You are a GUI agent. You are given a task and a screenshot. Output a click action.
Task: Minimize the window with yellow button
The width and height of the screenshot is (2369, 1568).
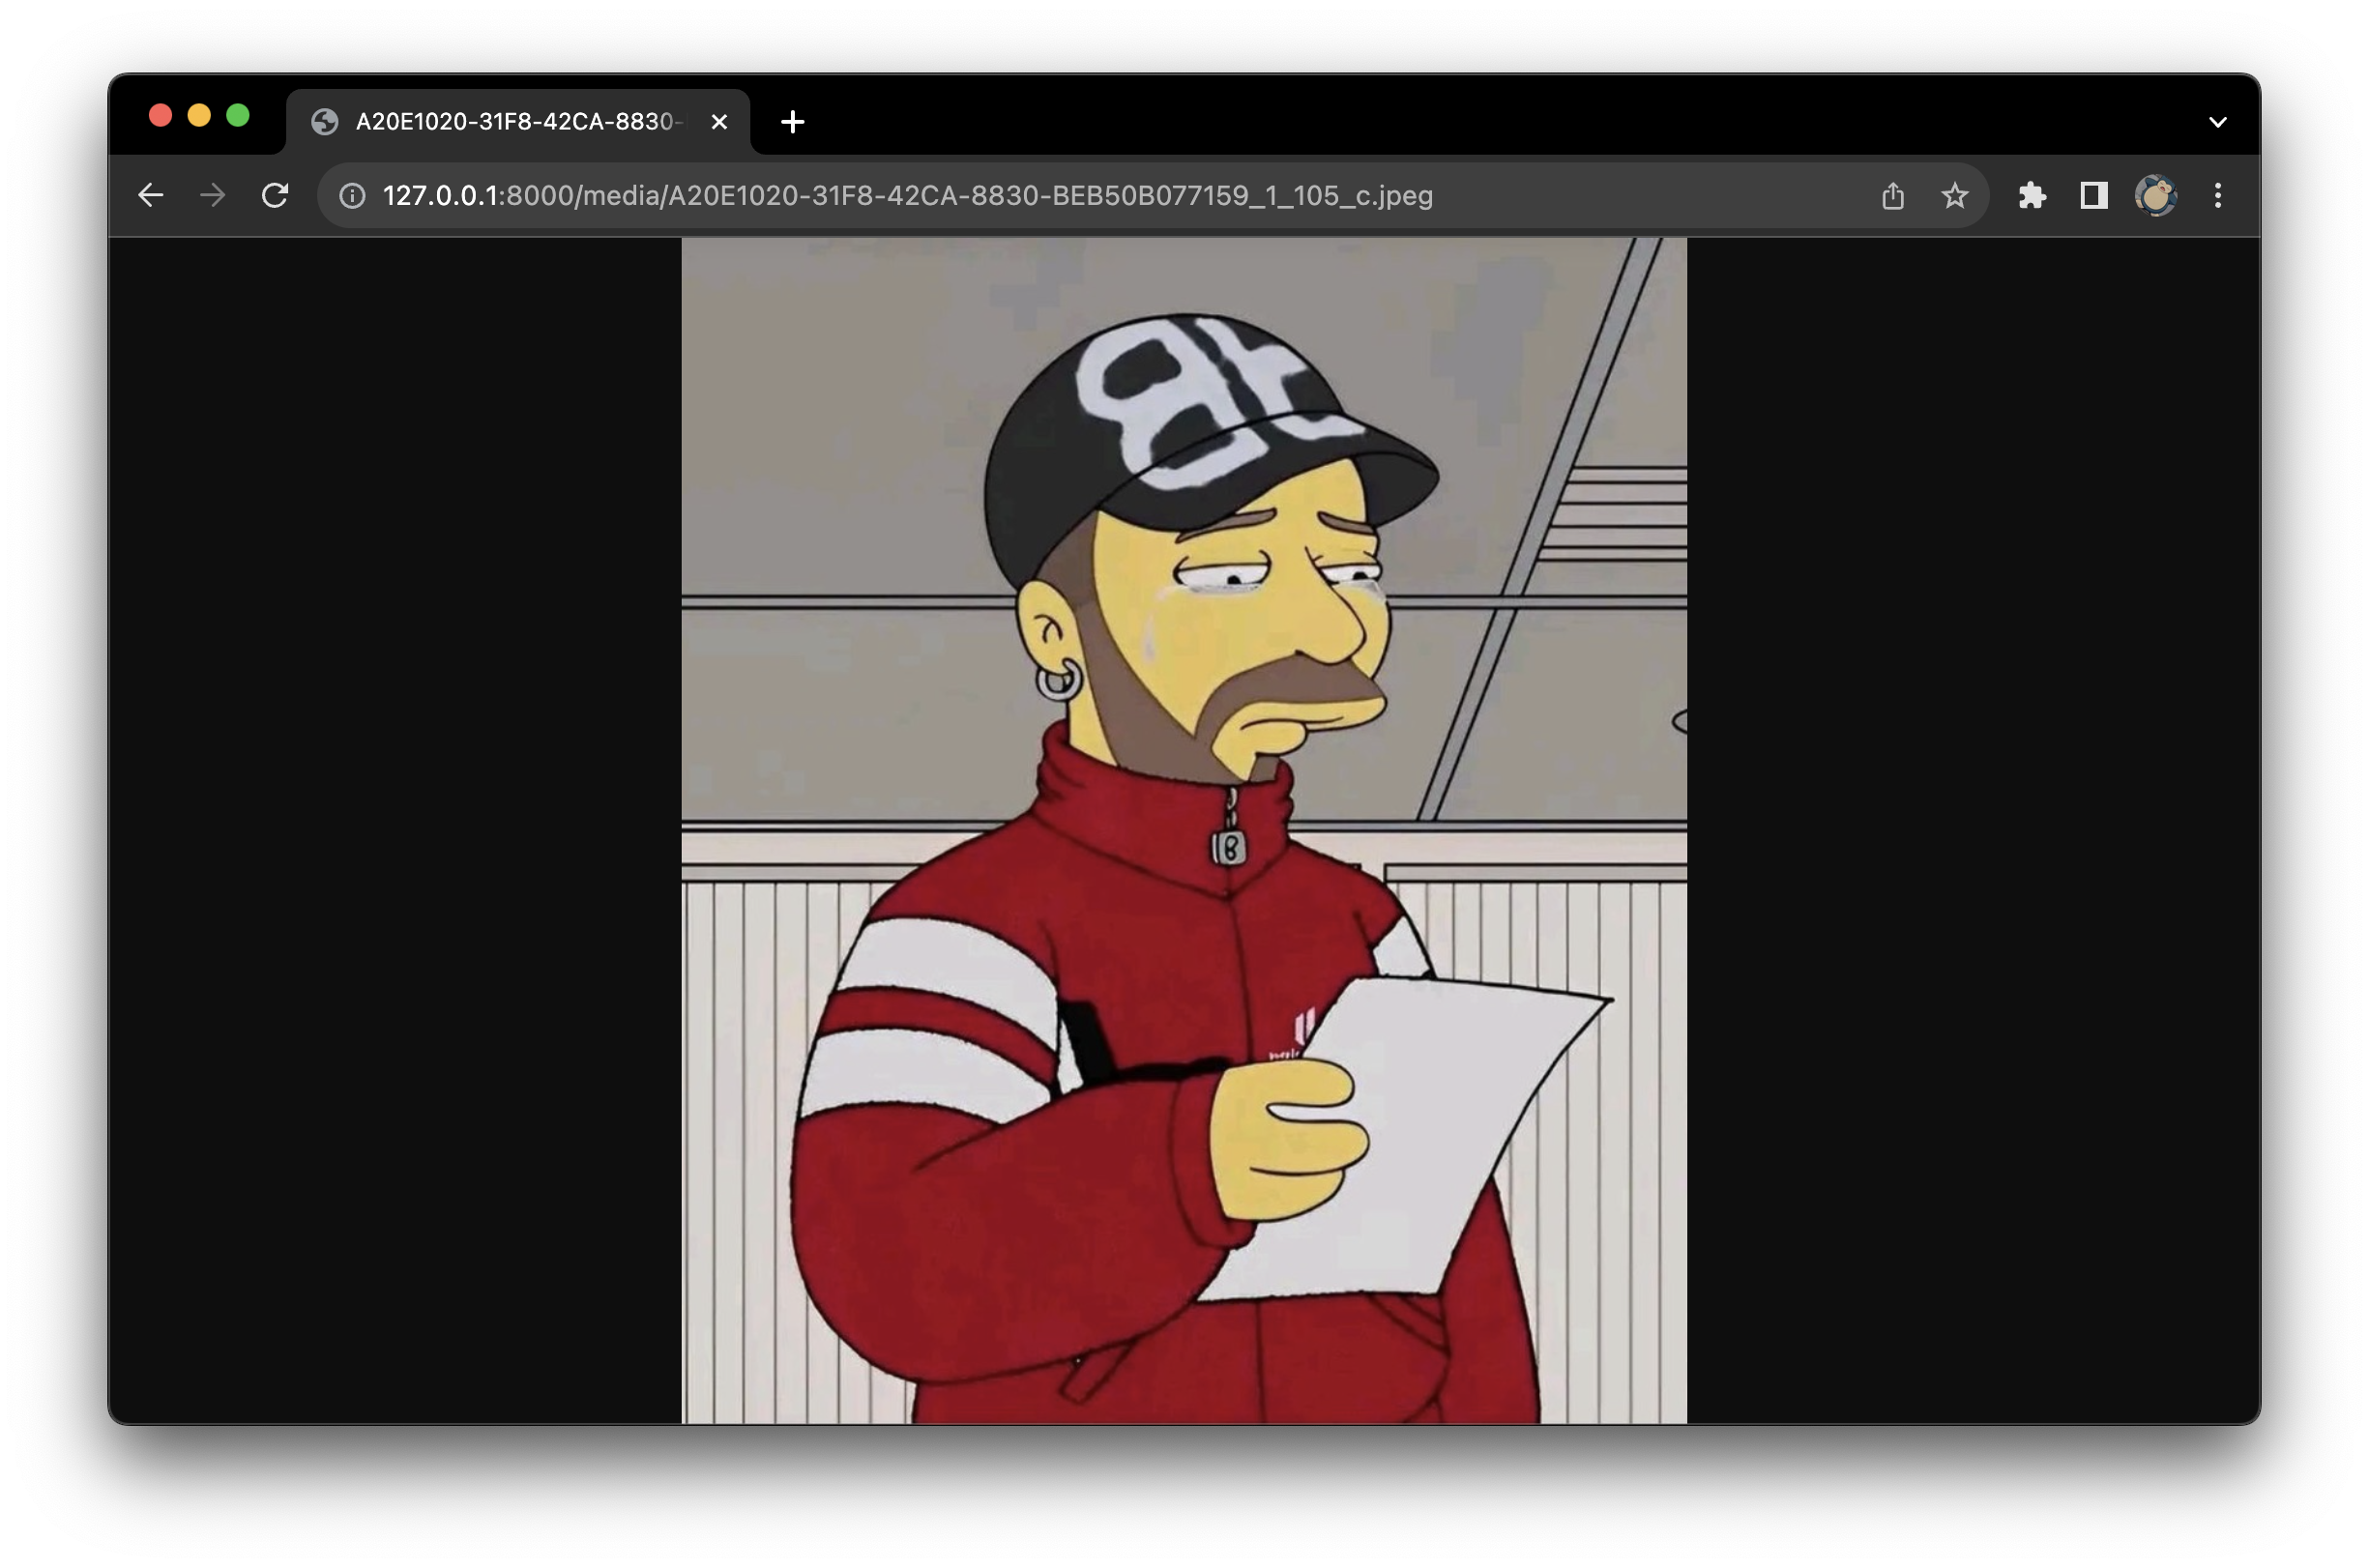coord(199,116)
